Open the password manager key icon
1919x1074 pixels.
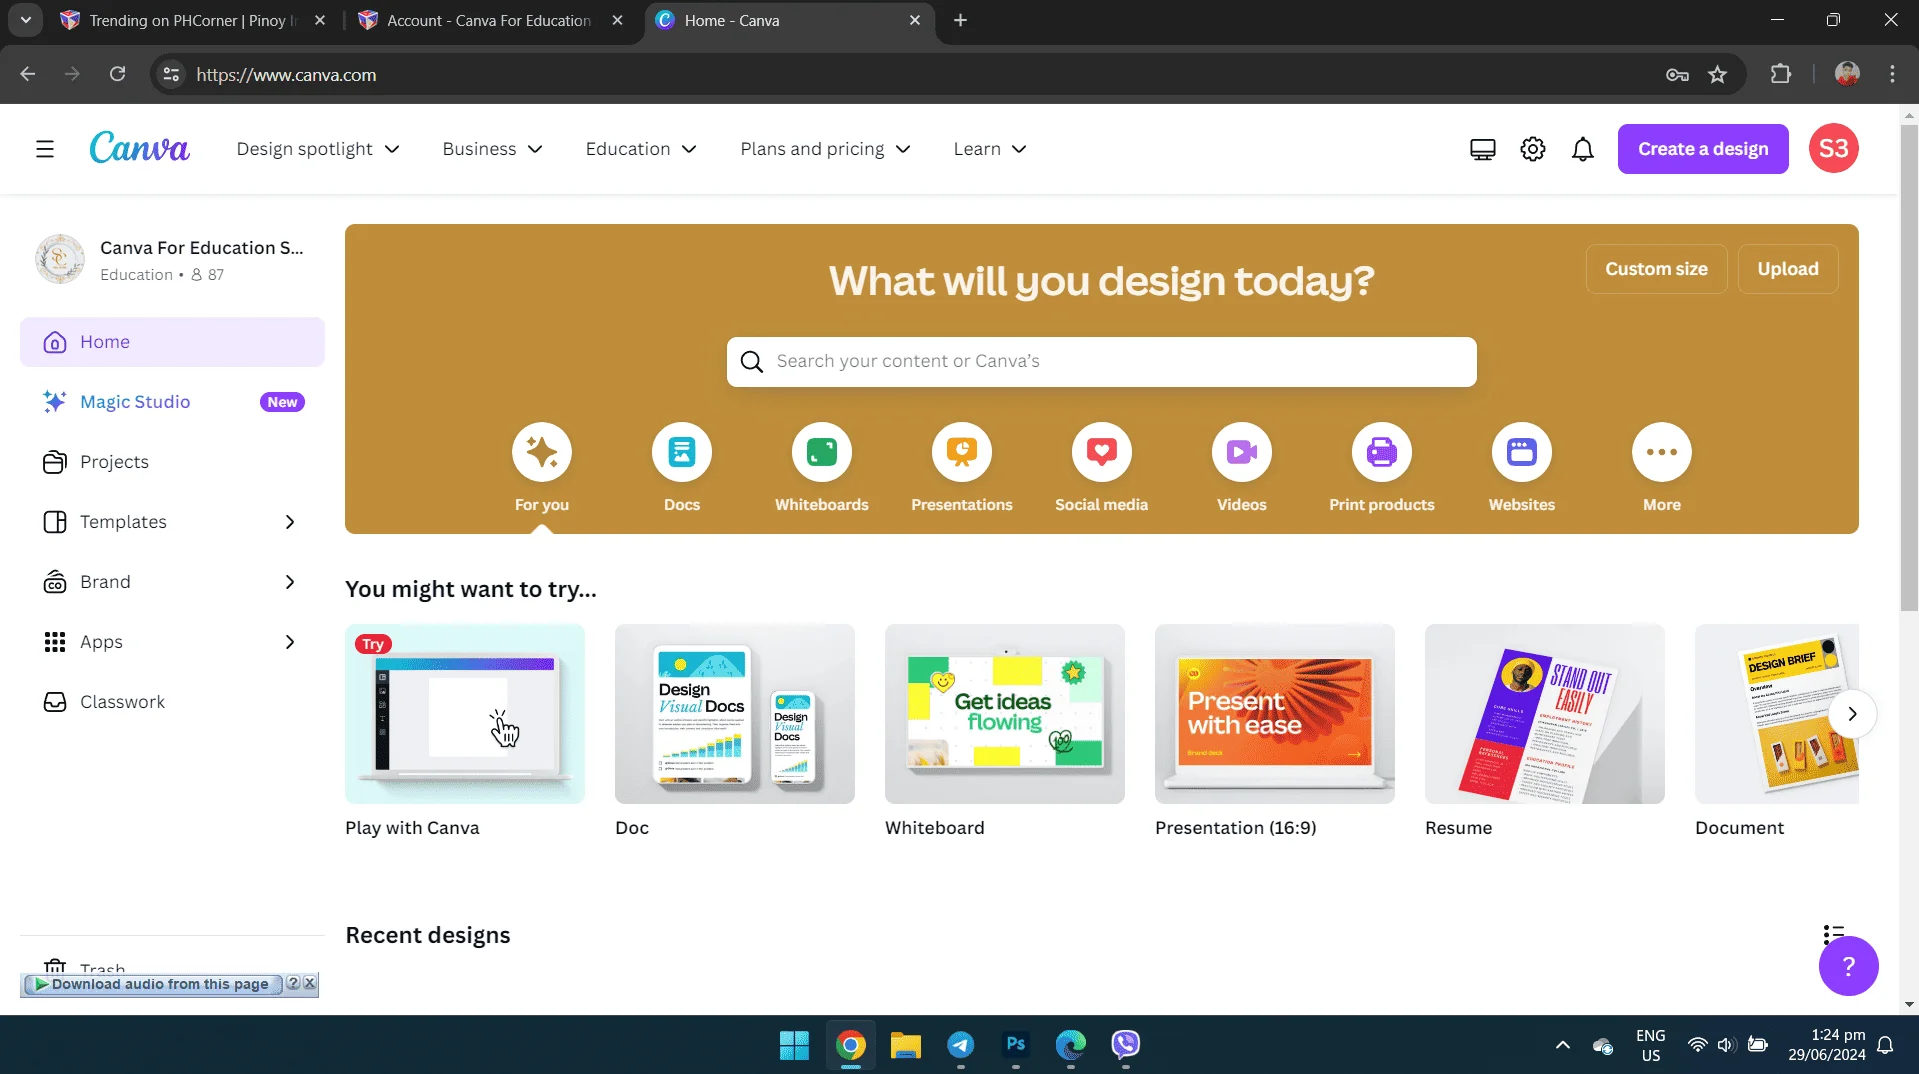pyautogui.click(x=1677, y=75)
